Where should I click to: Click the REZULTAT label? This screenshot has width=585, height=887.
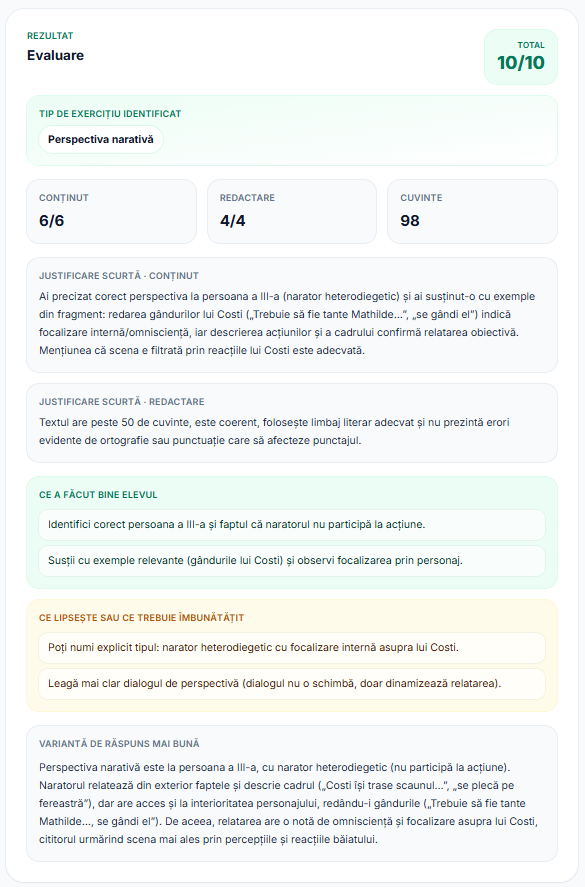click(50, 36)
